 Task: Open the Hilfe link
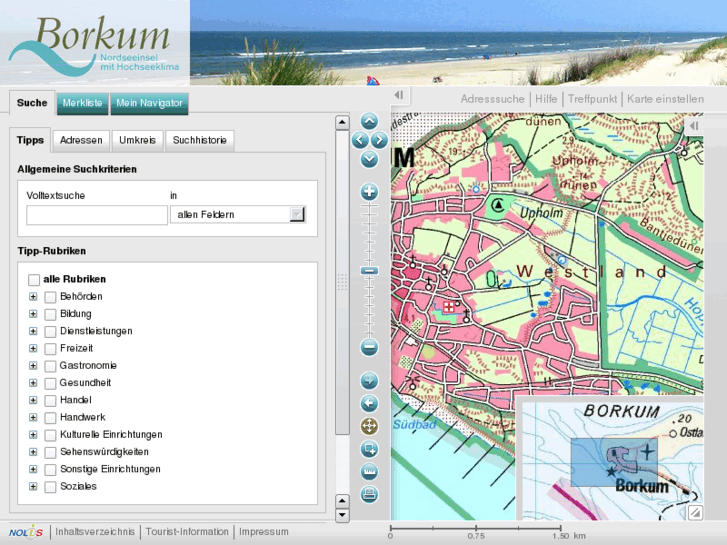(546, 99)
